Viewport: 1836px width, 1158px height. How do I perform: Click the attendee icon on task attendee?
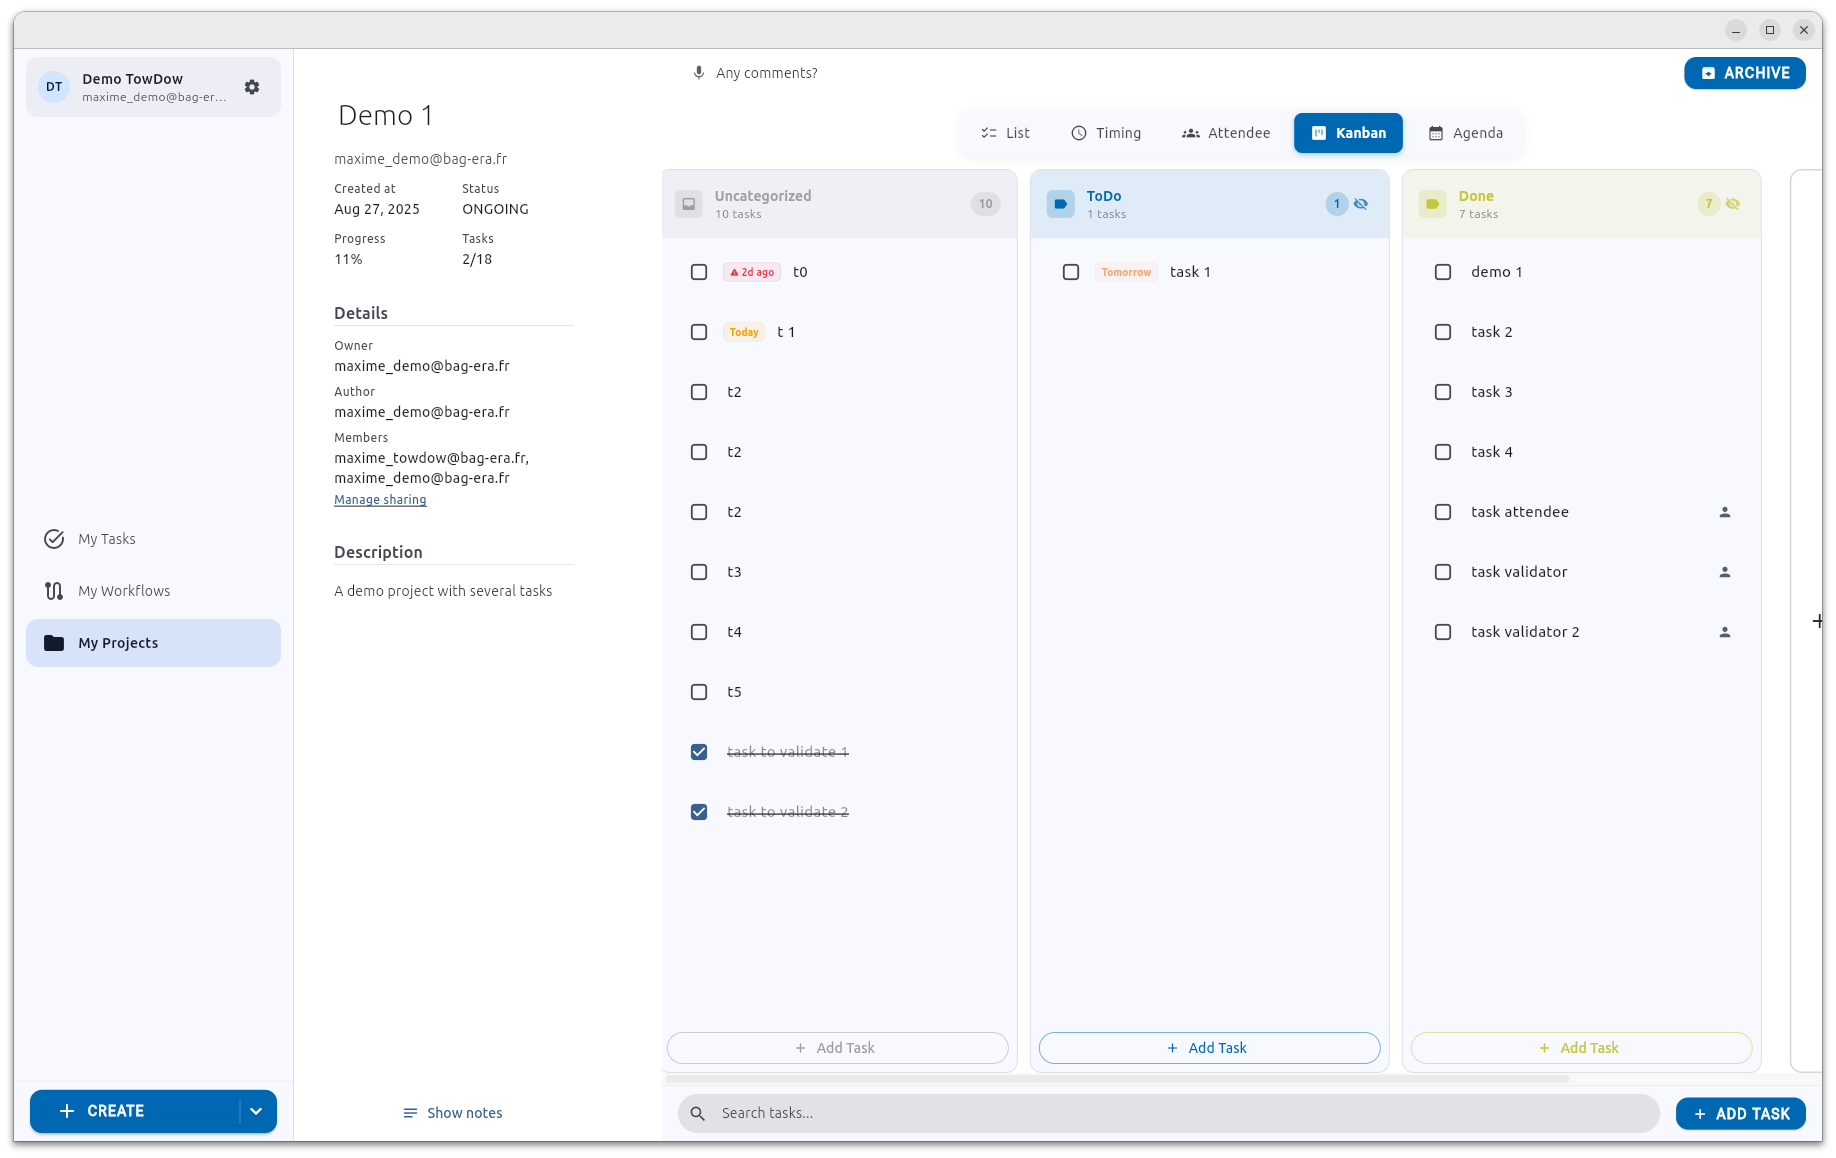click(1725, 511)
